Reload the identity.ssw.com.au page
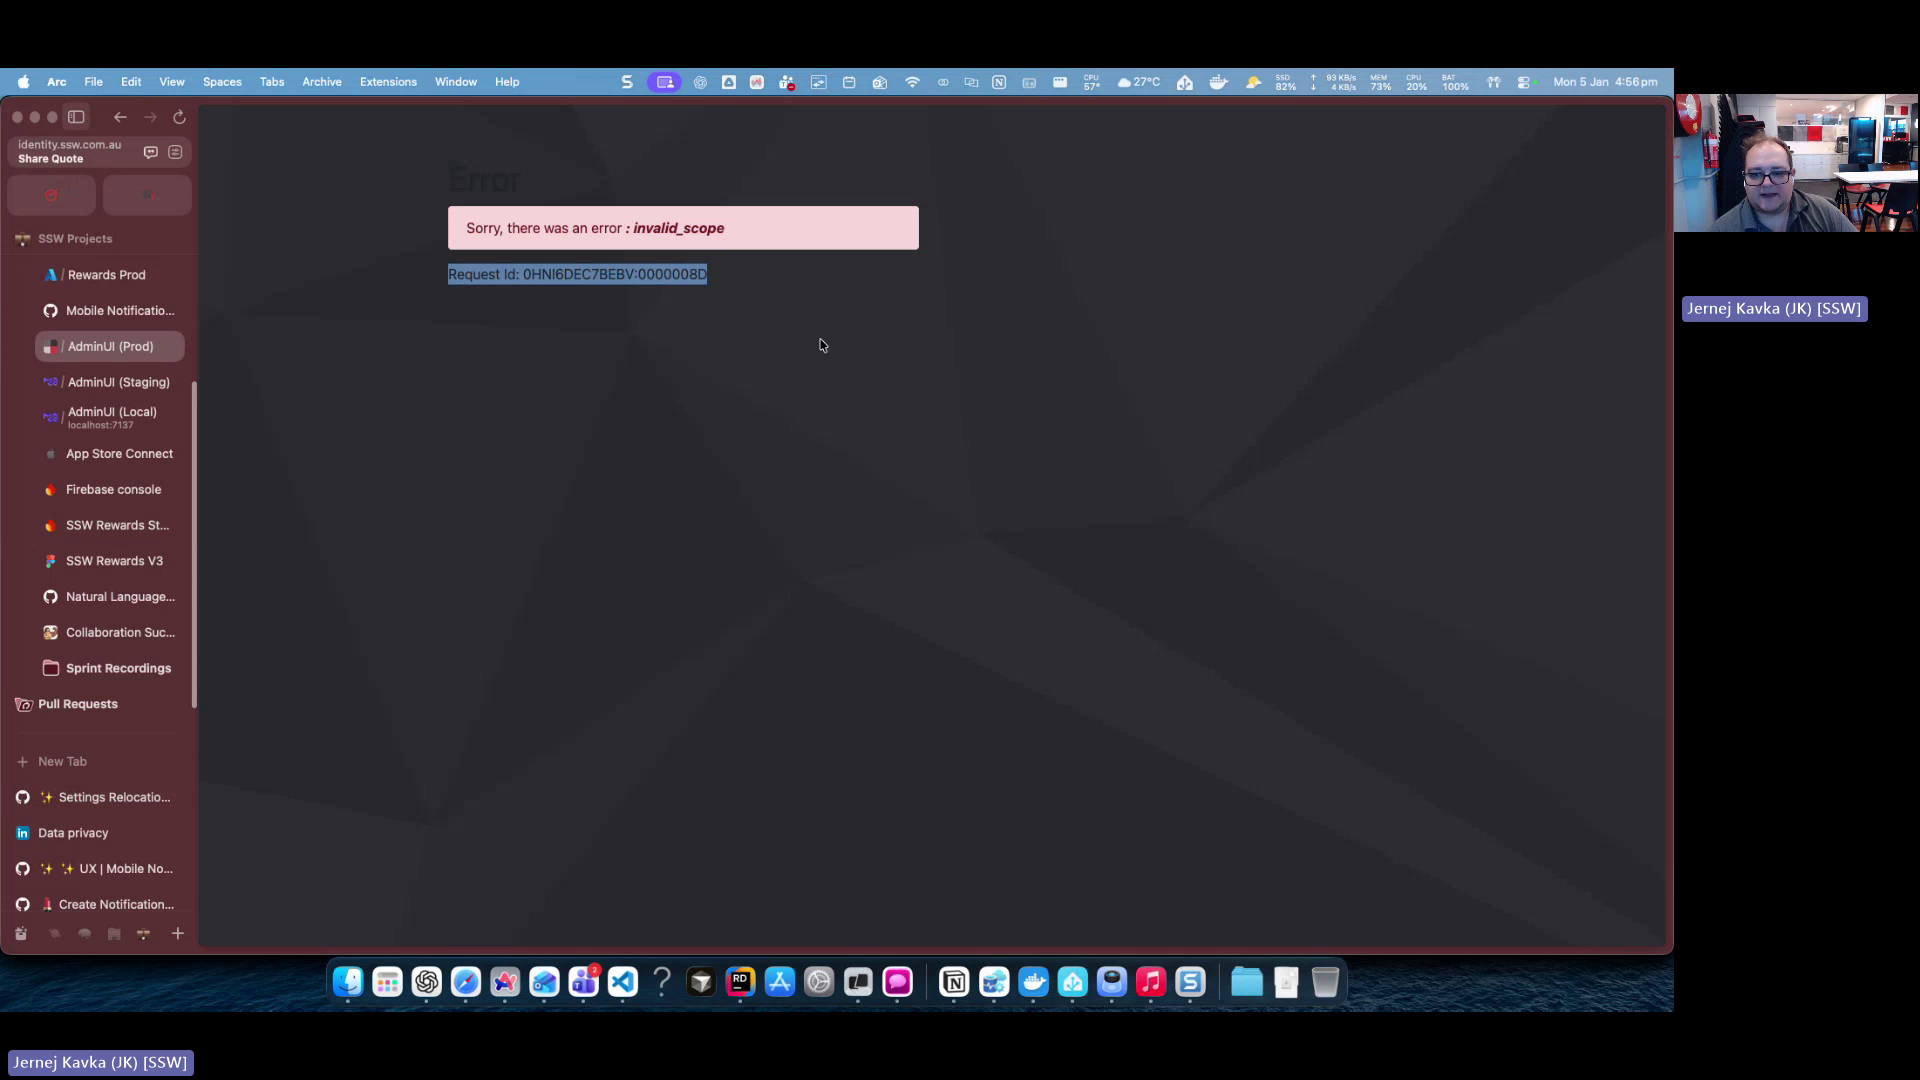Image resolution: width=1920 pixels, height=1080 pixels. pyautogui.click(x=179, y=117)
